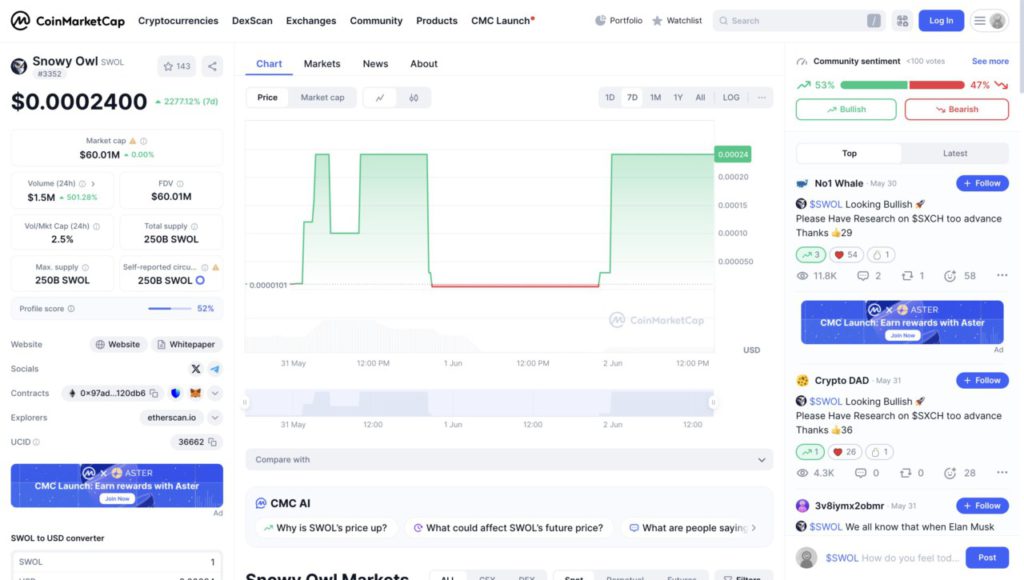Viewport: 1024px width, 580px height.
Task: Switch to the News tab
Action: [x=376, y=64]
